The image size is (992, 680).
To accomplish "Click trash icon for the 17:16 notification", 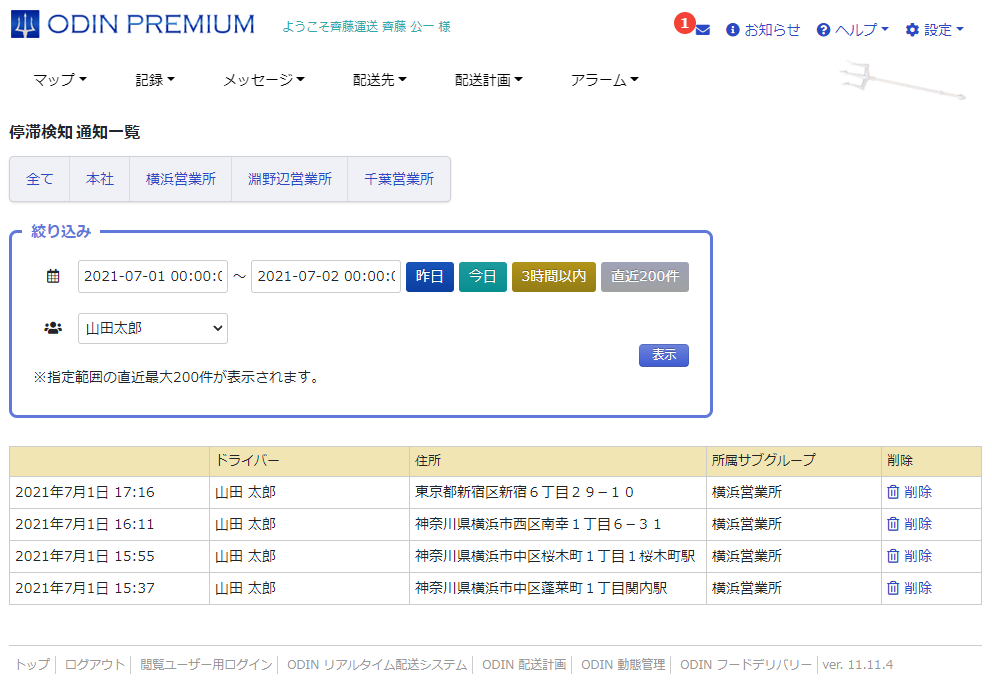I will point(892,492).
